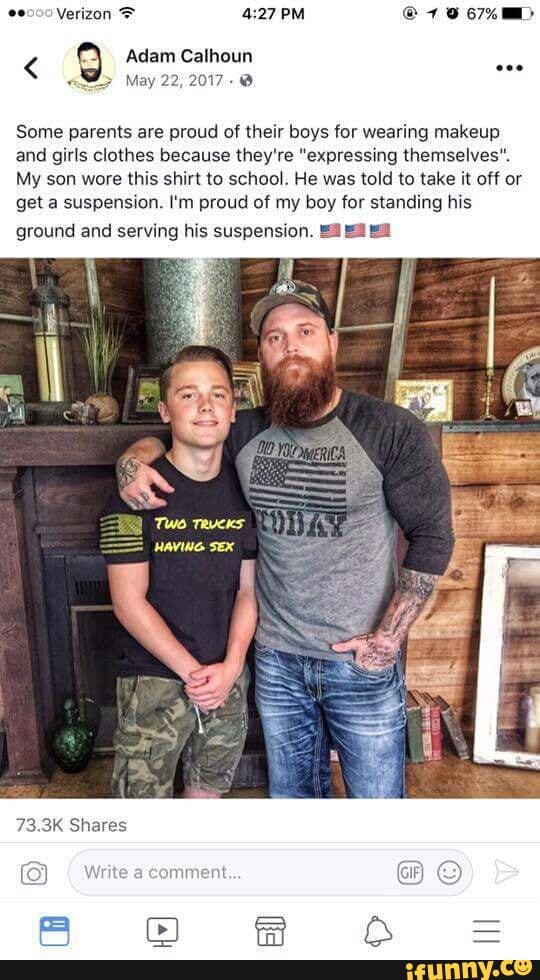Screen dimensions: 540x980
Task: Switch to the Watch video tab
Action: 162,931
